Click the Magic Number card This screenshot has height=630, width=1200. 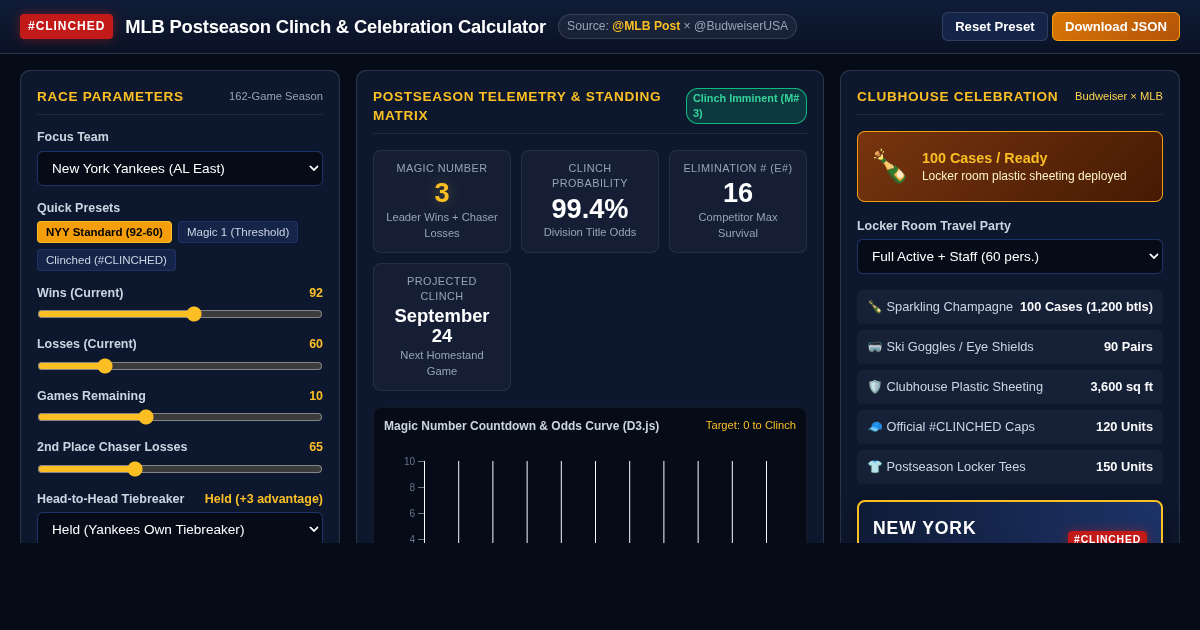click(x=442, y=201)
